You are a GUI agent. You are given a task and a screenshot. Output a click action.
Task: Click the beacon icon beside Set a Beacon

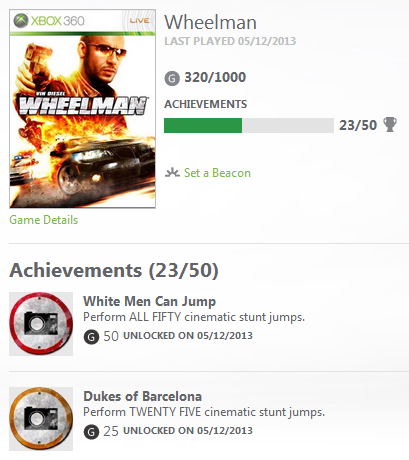(172, 173)
